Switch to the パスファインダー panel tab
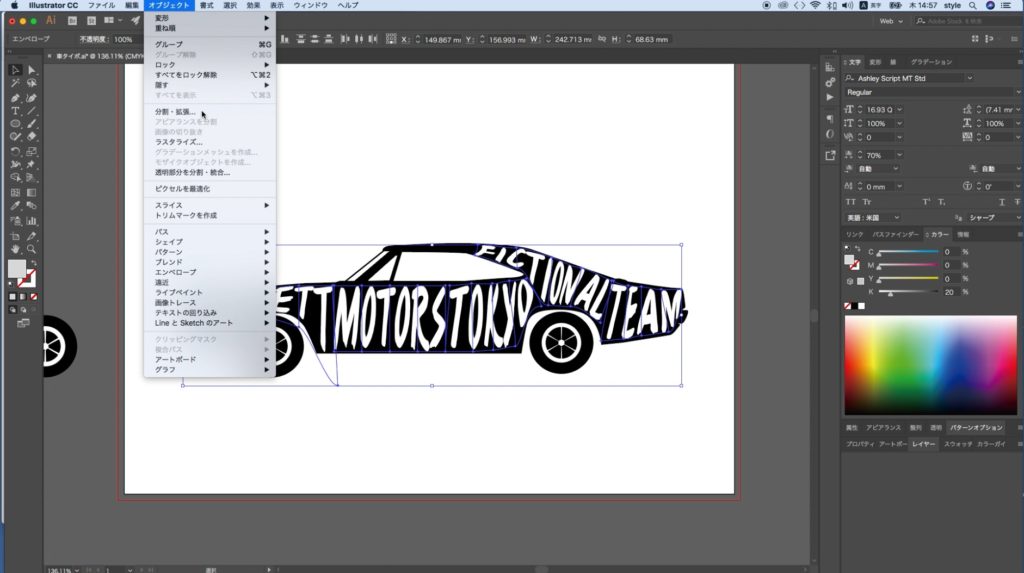 895,235
